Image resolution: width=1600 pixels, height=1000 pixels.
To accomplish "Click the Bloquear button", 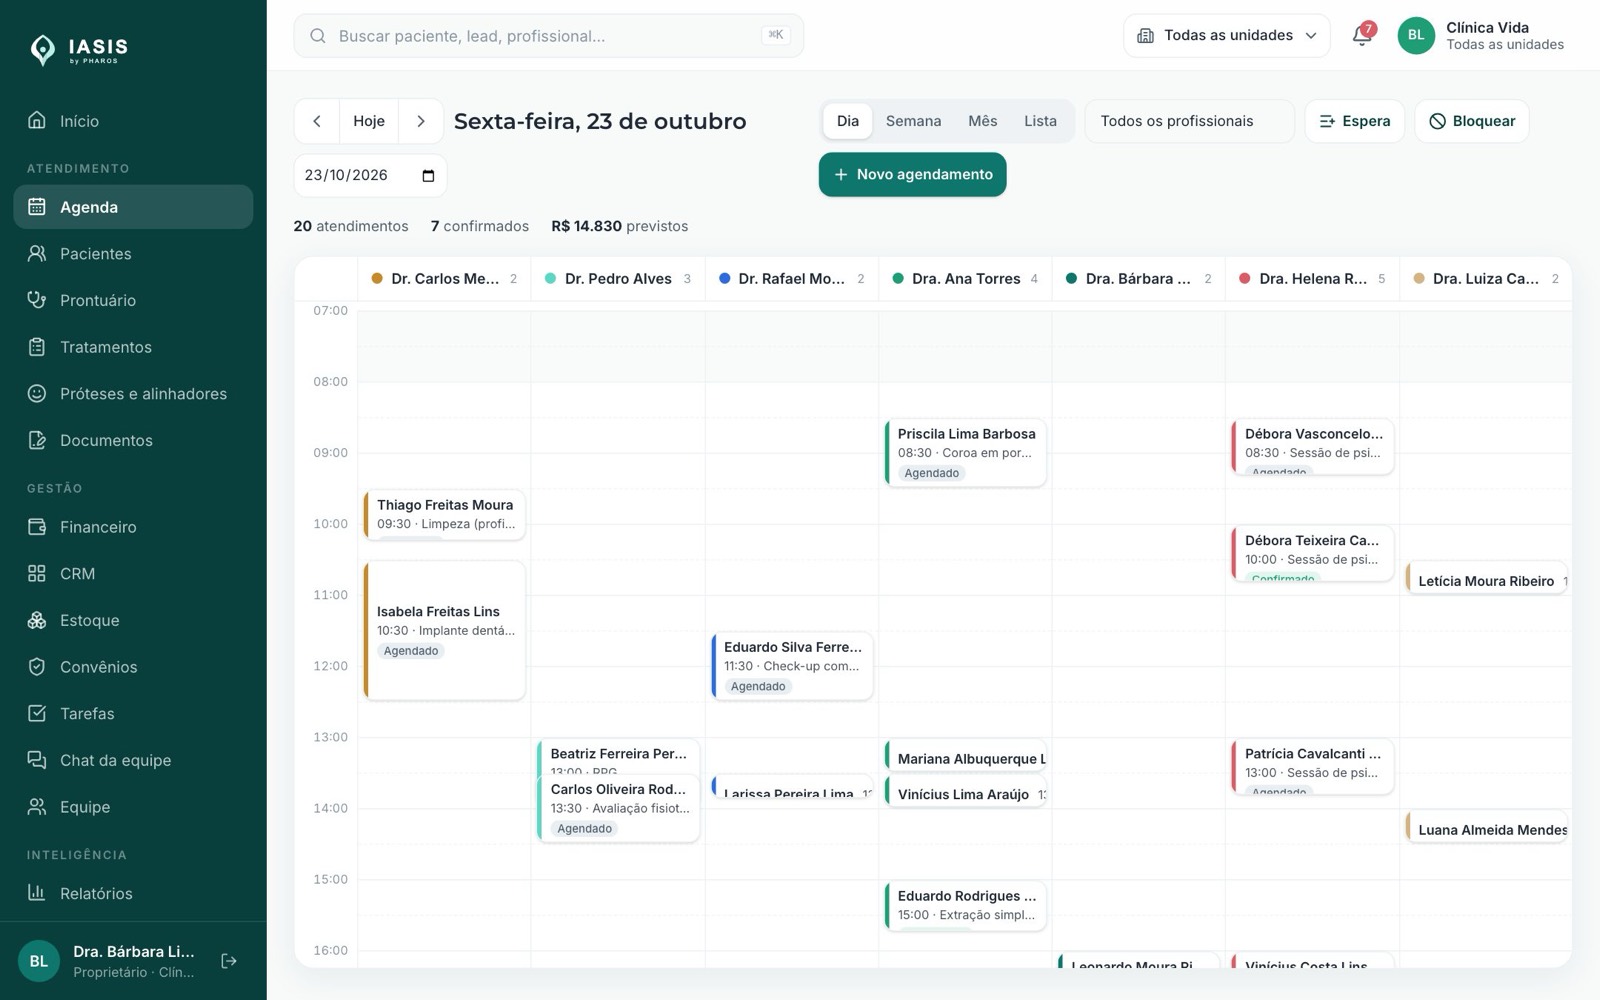I will 1472,121.
